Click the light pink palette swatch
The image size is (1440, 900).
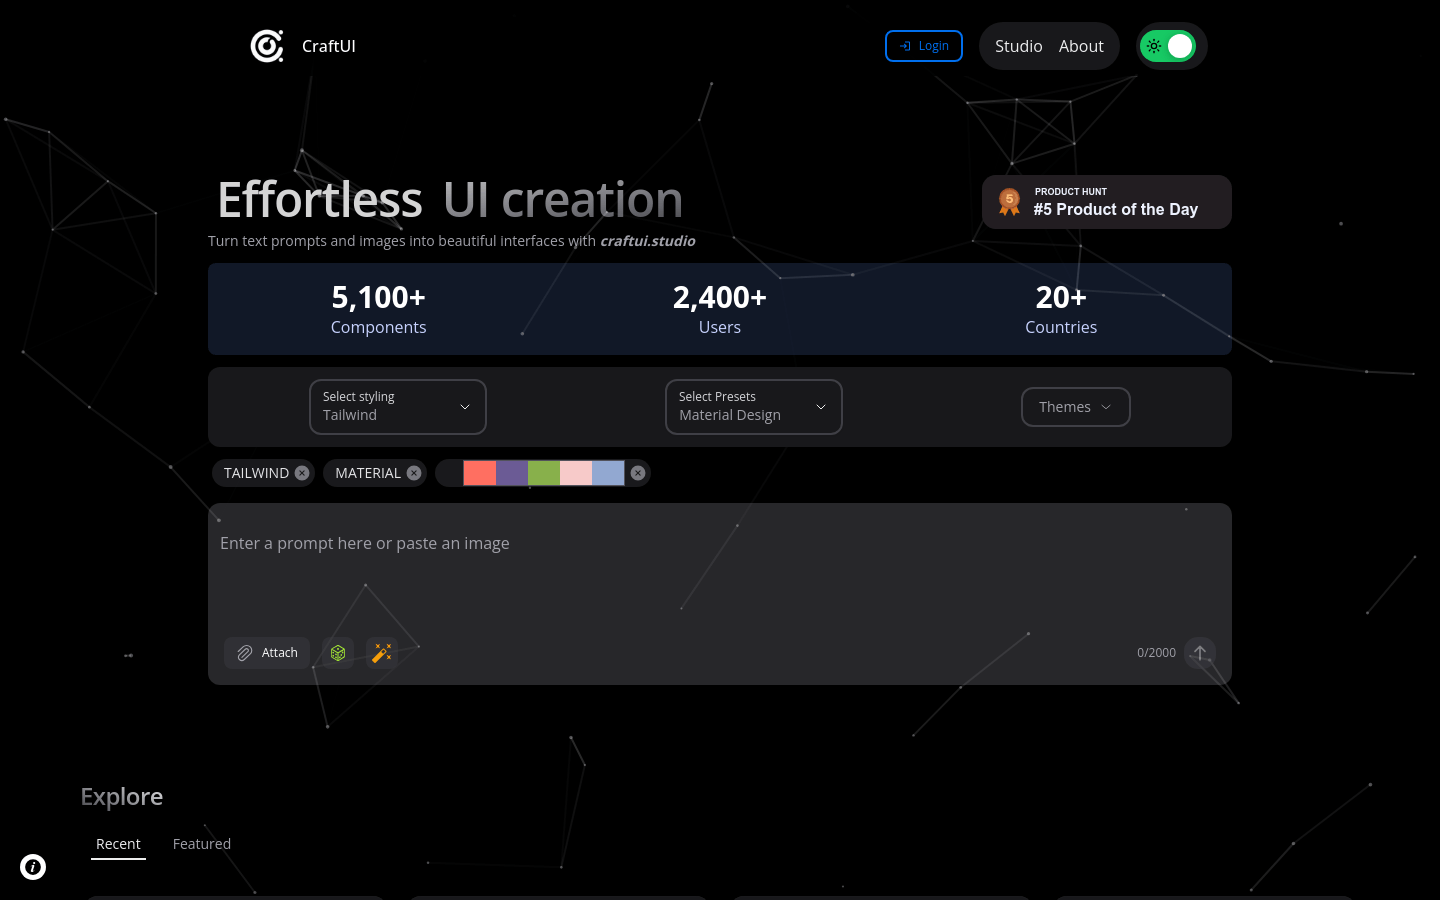tap(576, 473)
